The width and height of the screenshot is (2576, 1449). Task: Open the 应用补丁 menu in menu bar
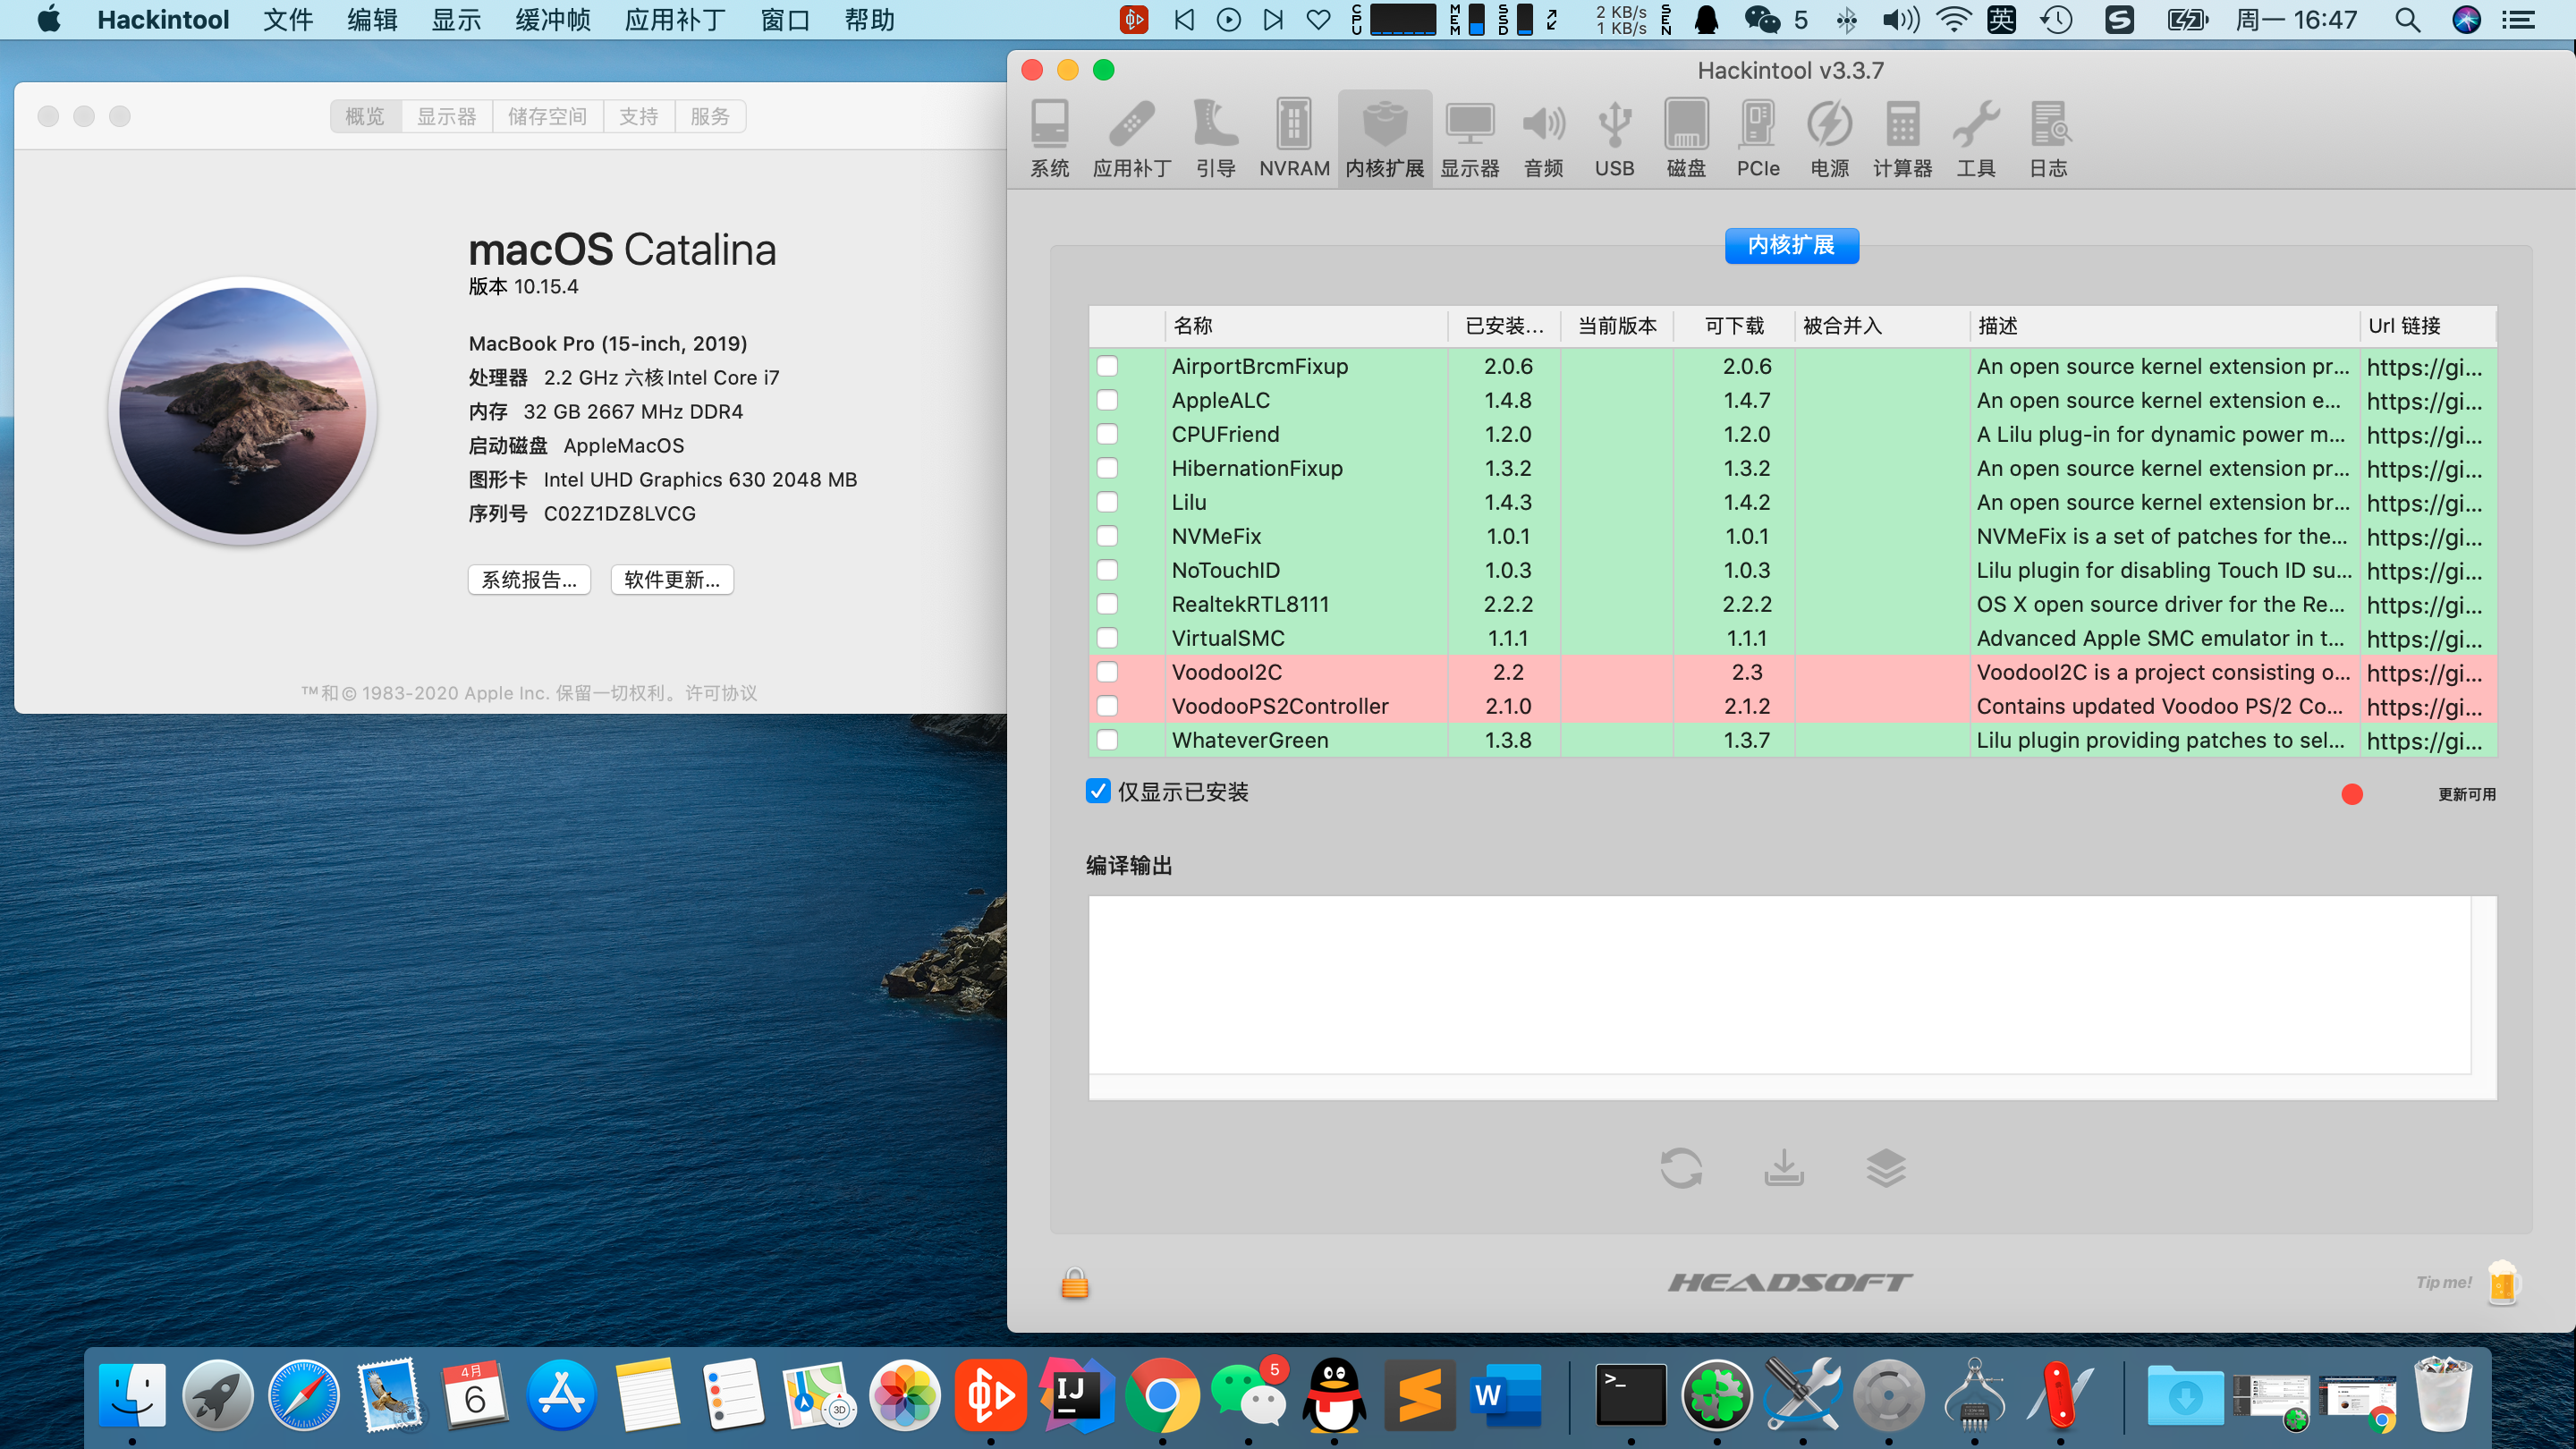point(674,20)
